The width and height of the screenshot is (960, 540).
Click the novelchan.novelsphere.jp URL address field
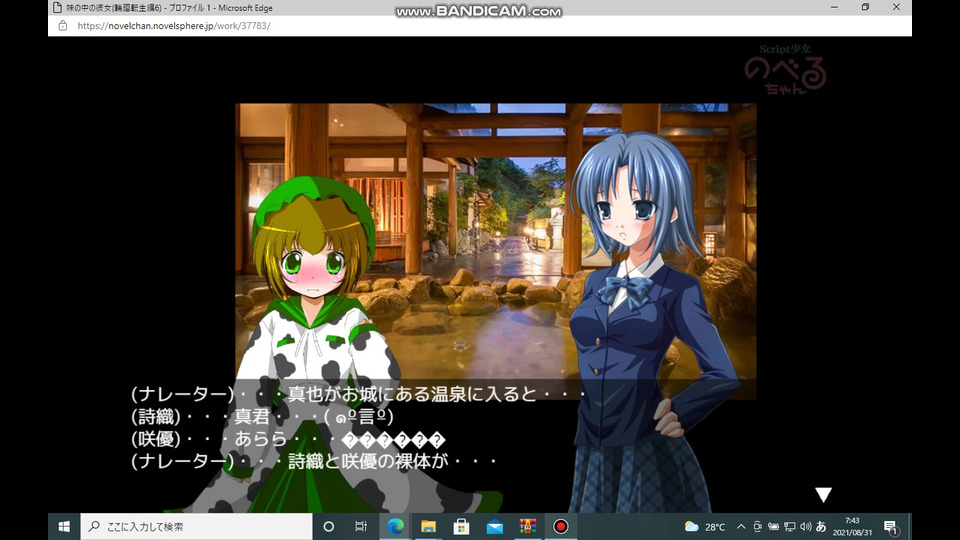pyautogui.click(x=174, y=26)
